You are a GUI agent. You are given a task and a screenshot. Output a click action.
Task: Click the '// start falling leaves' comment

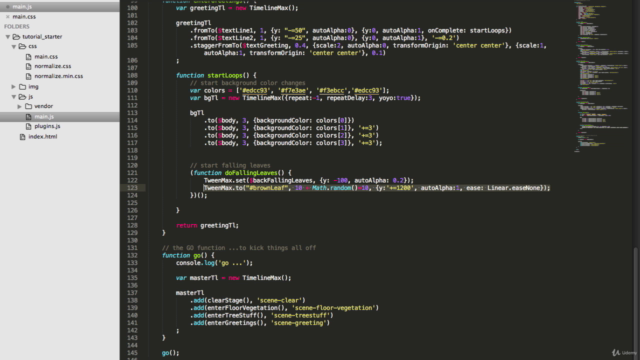click(x=230, y=166)
